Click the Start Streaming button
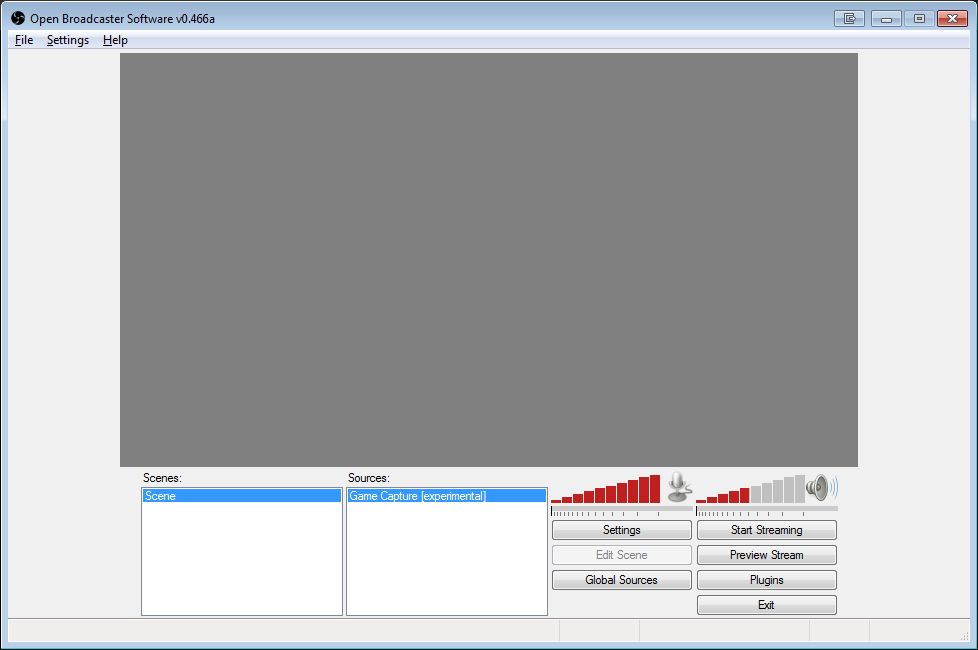The height and width of the screenshot is (650, 978). (x=767, y=530)
